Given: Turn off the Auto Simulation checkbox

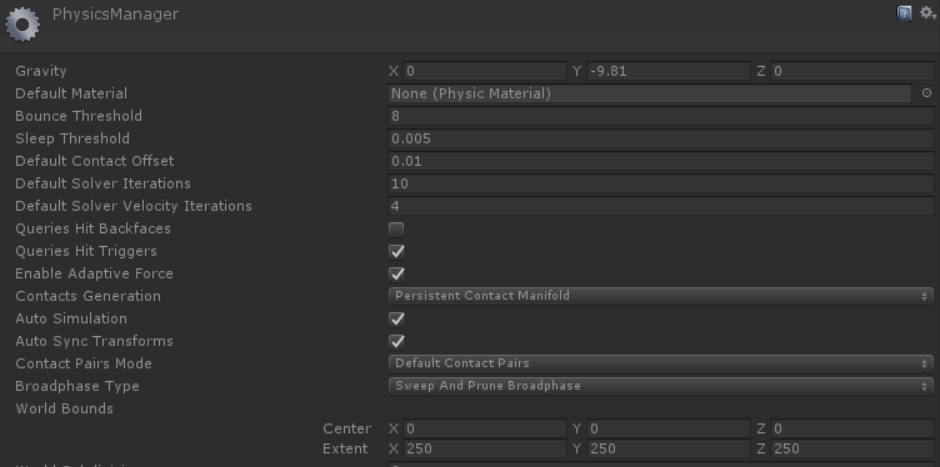Looking at the screenshot, I should coord(397,319).
